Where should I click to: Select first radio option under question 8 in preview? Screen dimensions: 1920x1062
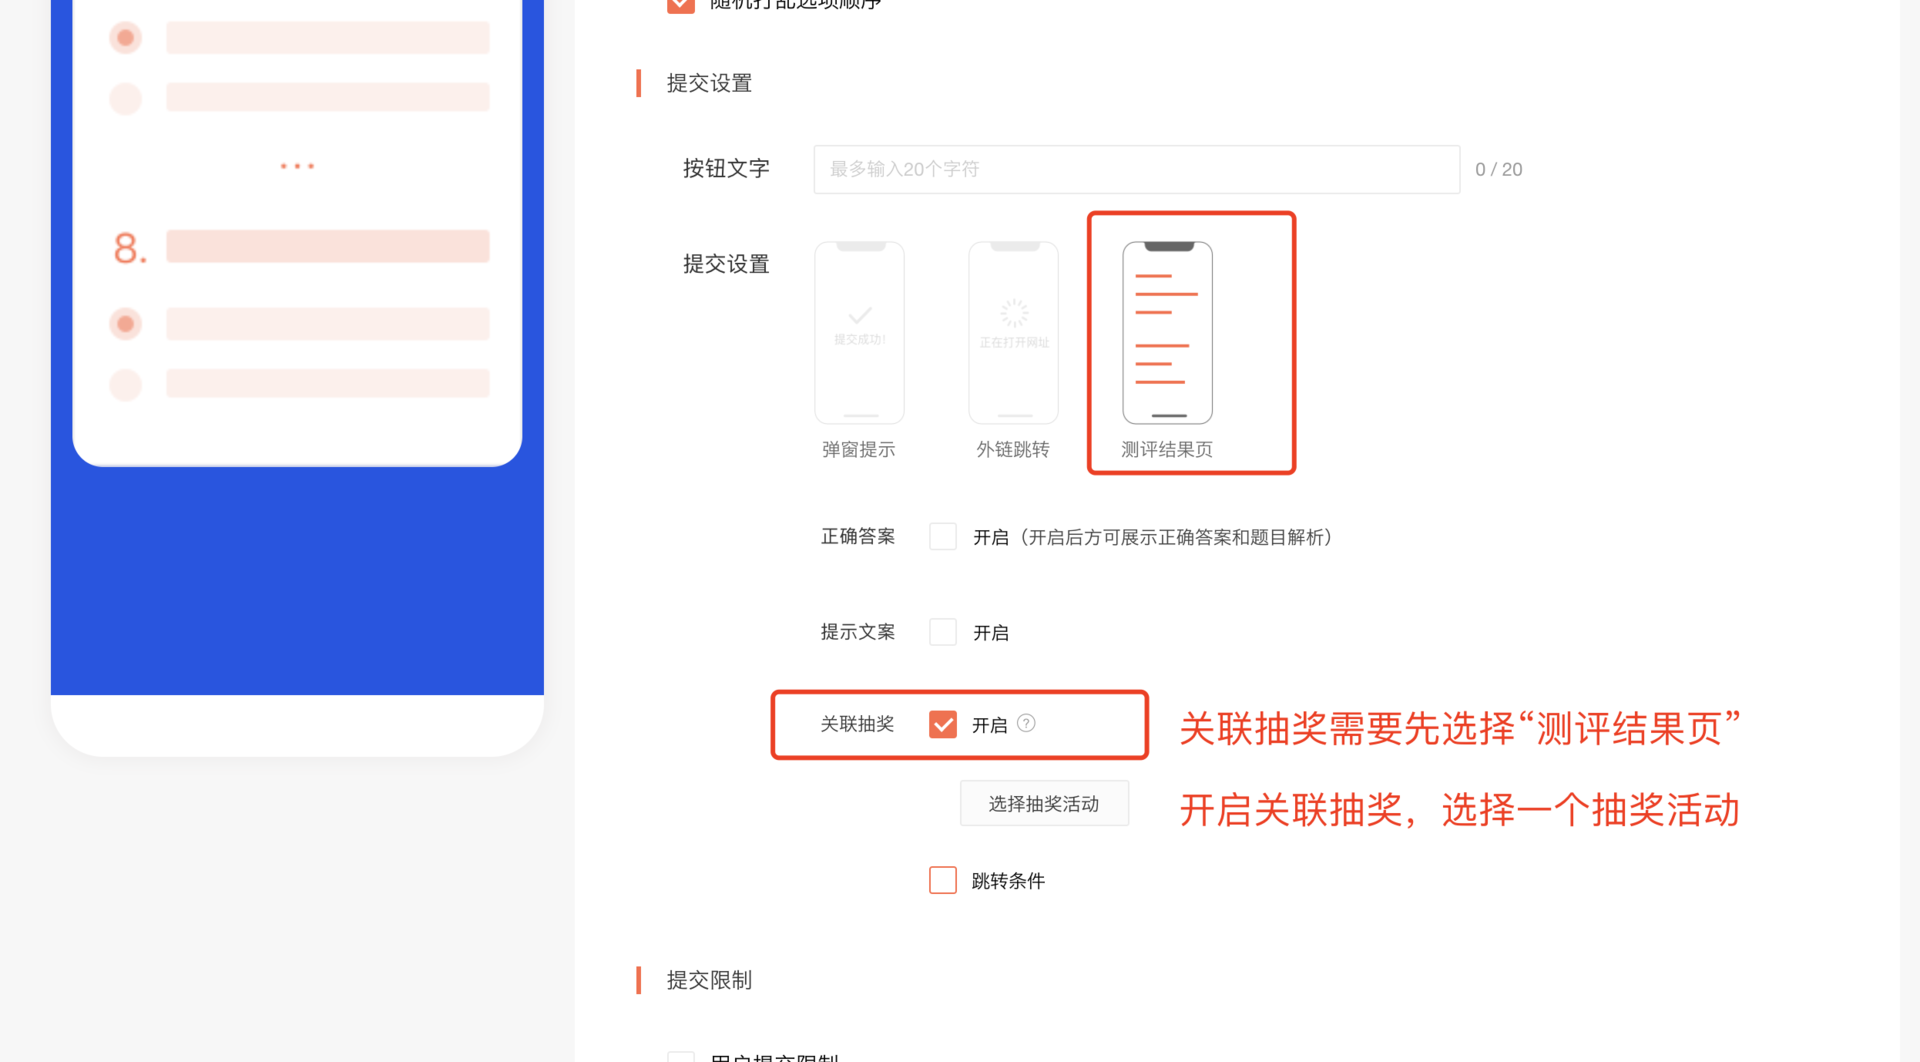125,324
